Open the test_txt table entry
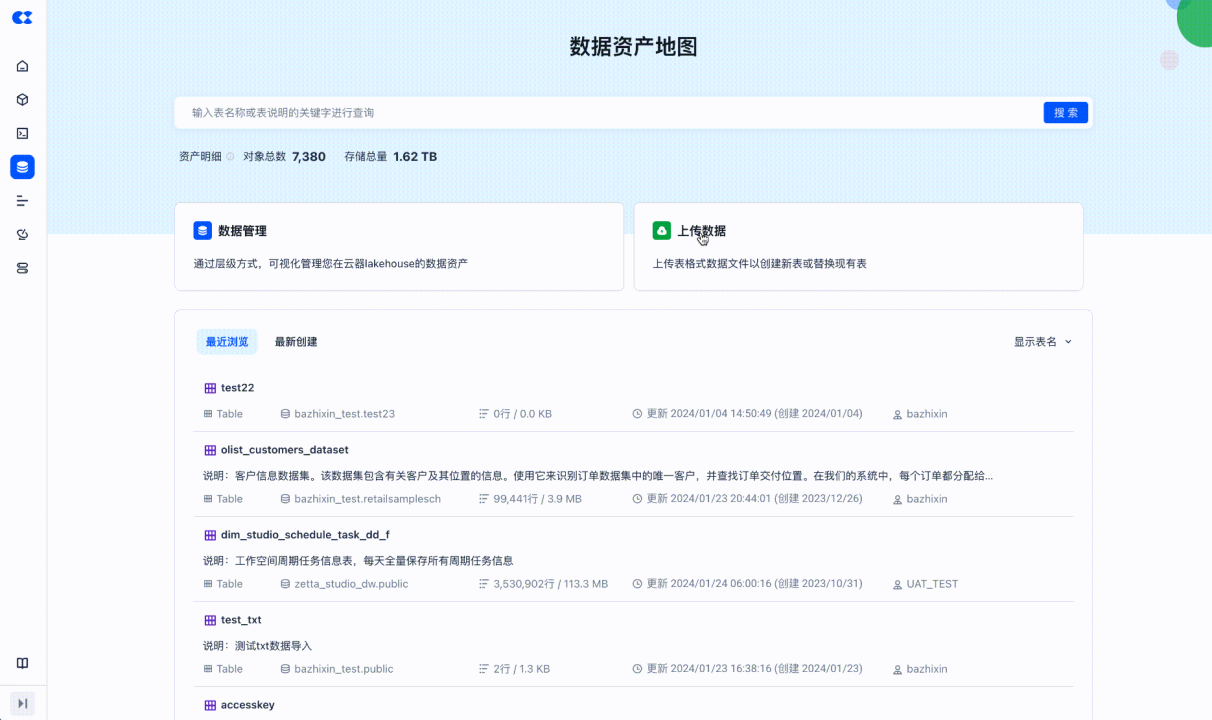The image size is (1212, 720). pyautogui.click(x=241, y=620)
